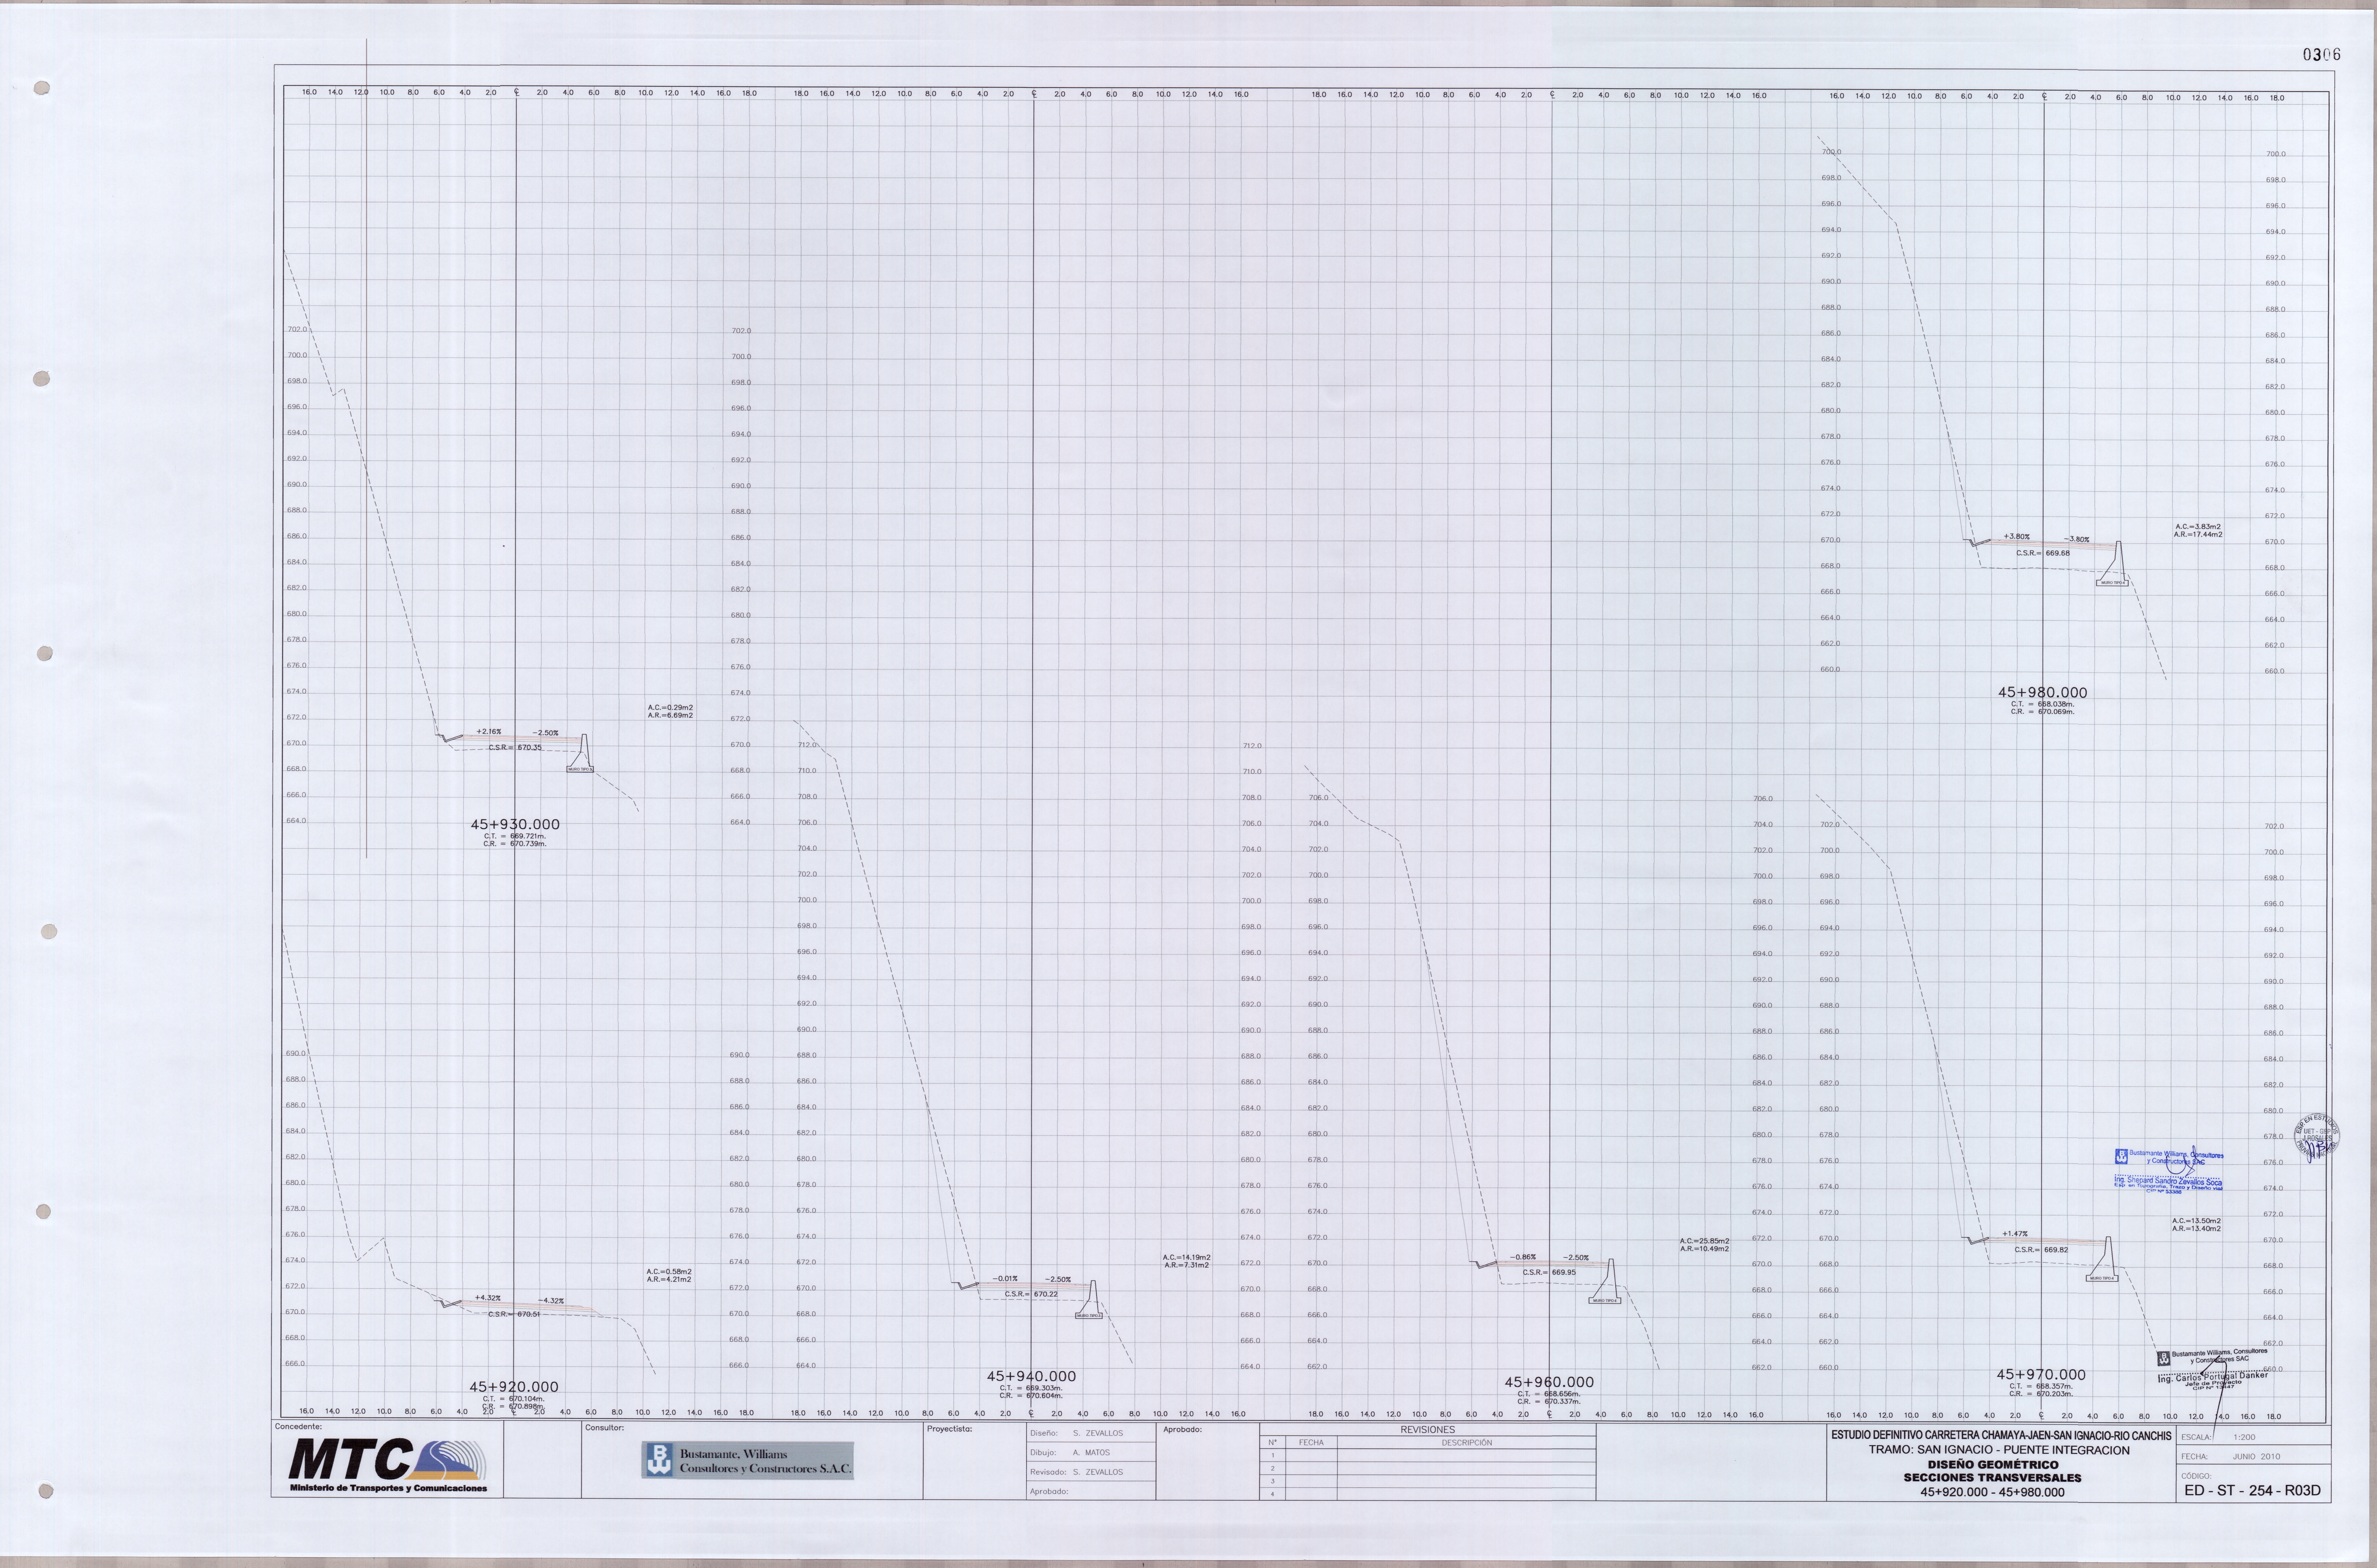Click the +2.16% slope label
Image resolution: width=2377 pixels, height=1568 pixels.
click(x=489, y=732)
